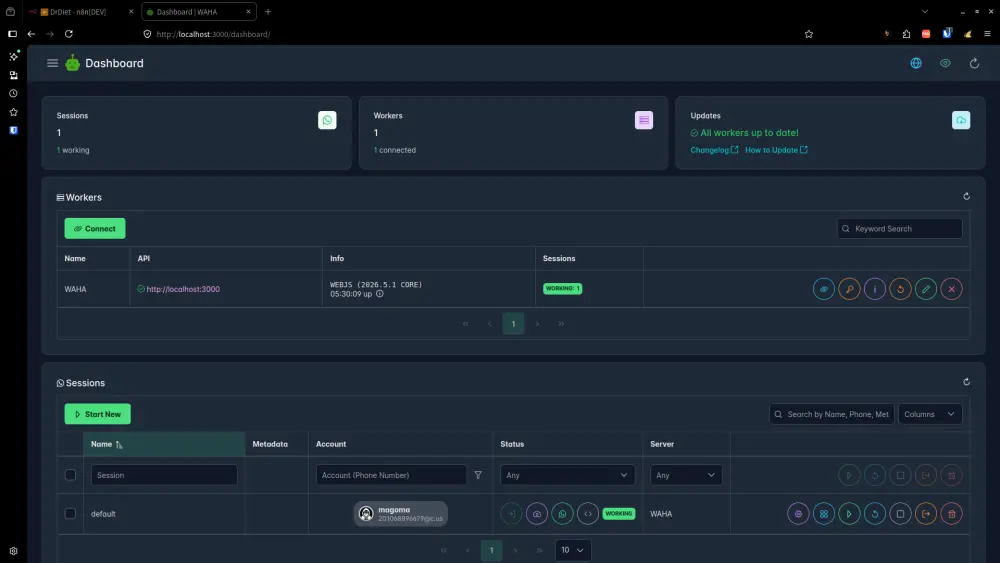Reload the page with the browser reload button

click(68, 34)
